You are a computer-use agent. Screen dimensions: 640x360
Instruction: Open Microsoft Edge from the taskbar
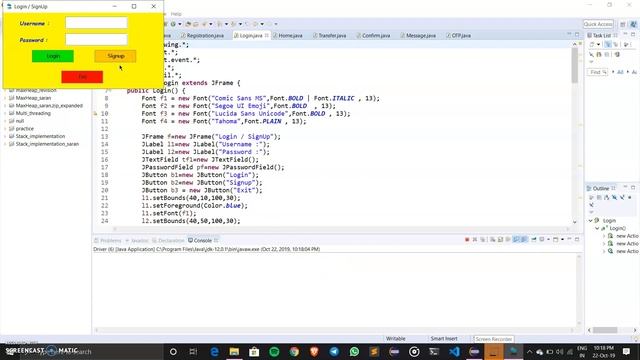[x=214, y=351]
